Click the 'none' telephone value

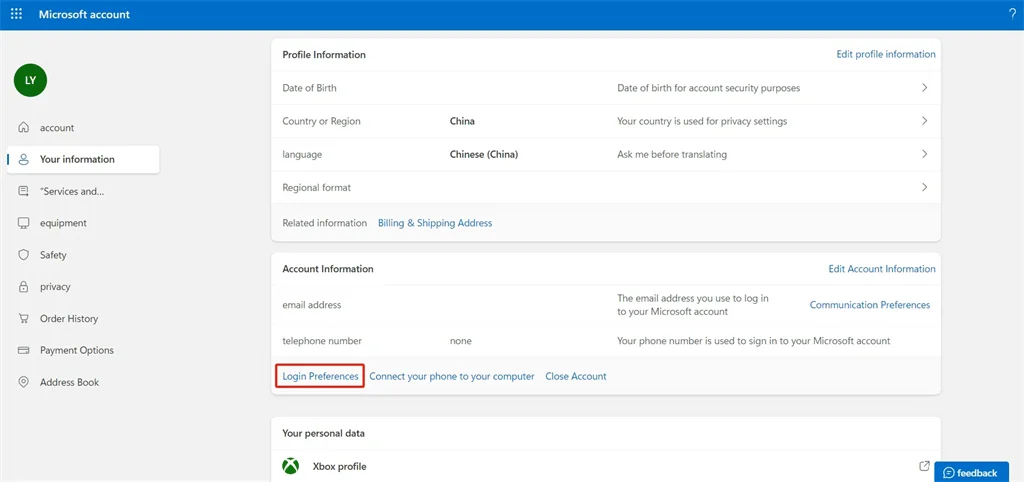pos(460,341)
